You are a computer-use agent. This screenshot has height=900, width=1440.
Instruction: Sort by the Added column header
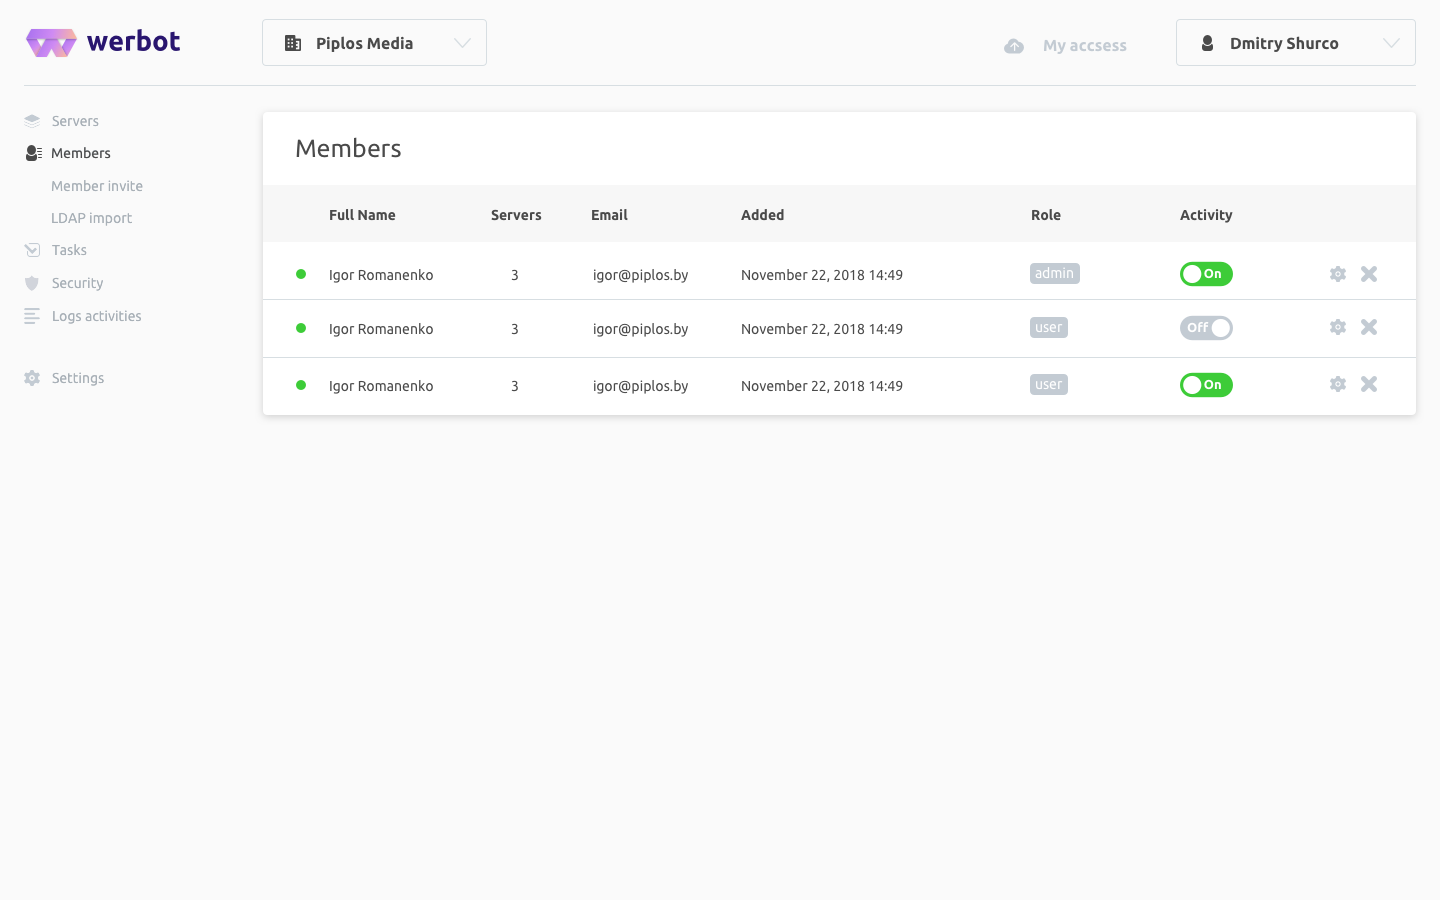[762, 215]
